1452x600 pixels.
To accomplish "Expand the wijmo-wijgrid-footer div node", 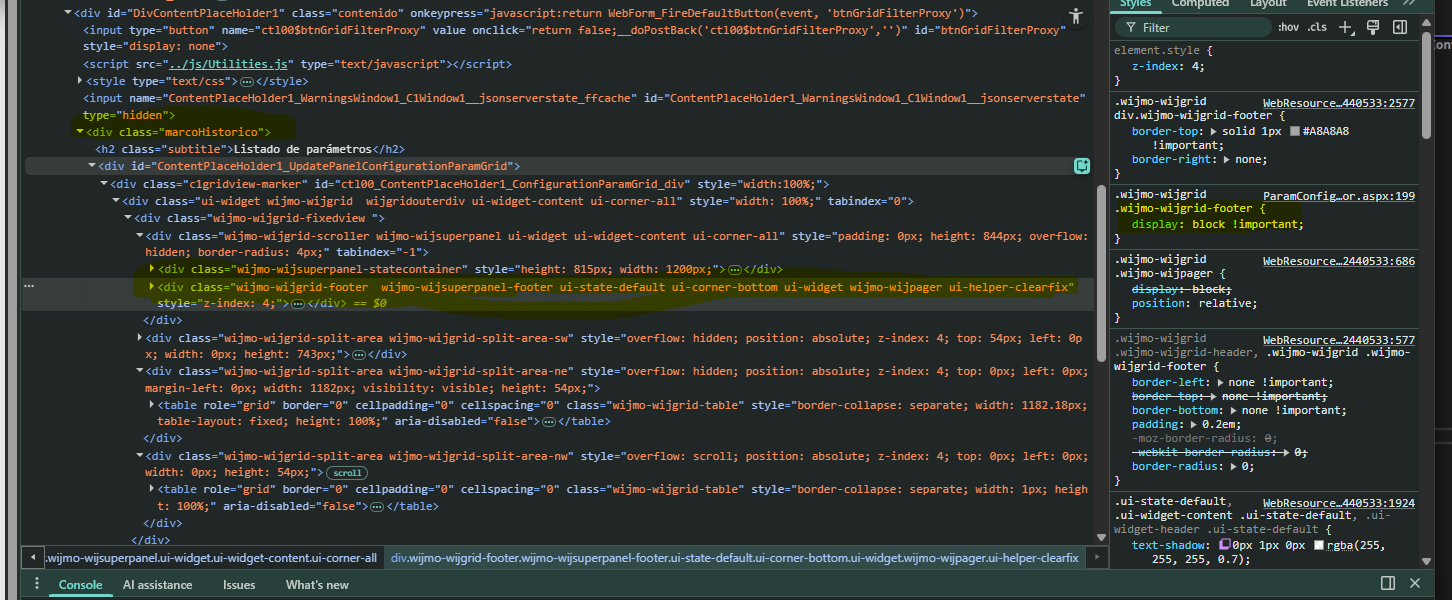I will point(152,287).
